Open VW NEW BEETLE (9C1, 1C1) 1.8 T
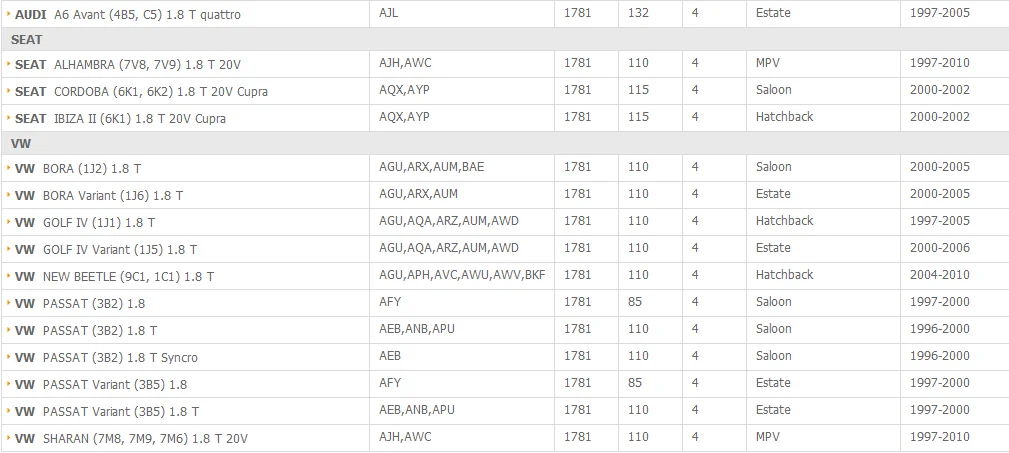This screenshot has height=453, width=1009. (115, 277)
